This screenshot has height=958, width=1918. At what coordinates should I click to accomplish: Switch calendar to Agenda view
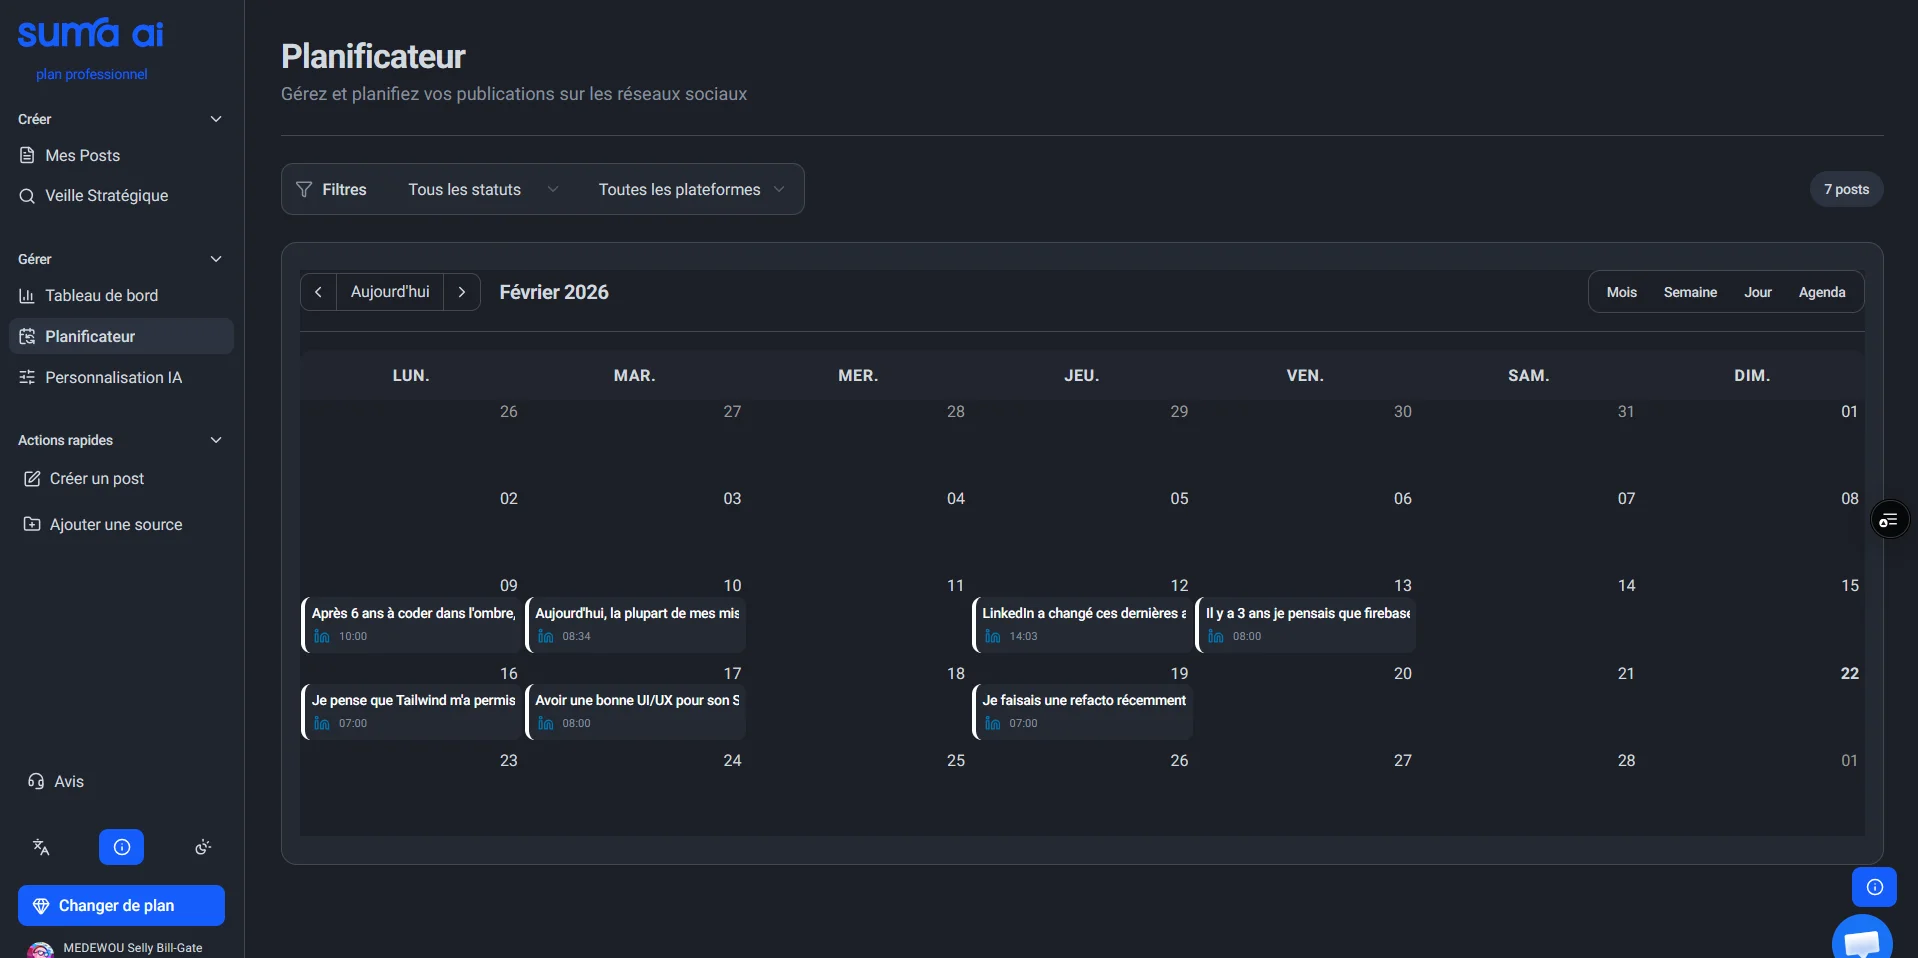coord(1821,292)
